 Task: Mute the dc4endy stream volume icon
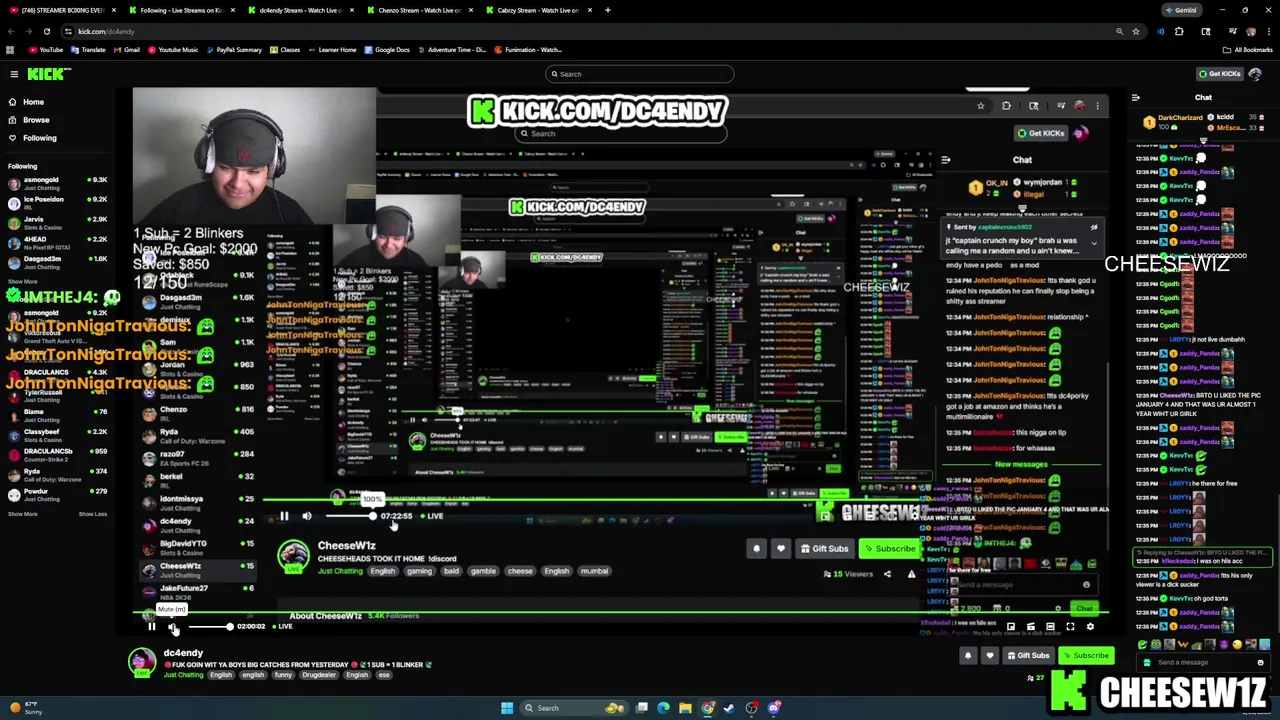[172, 627]
